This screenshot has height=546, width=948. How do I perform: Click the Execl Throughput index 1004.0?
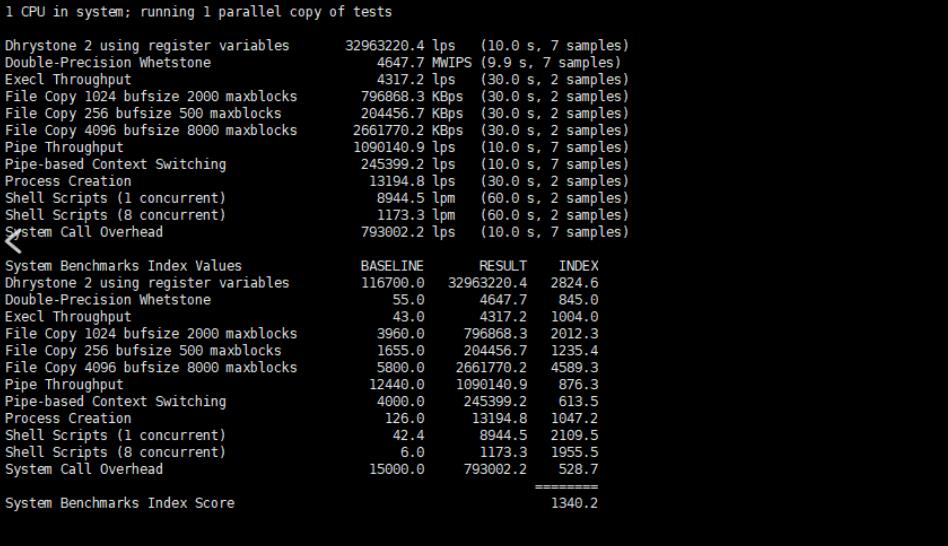574,317
